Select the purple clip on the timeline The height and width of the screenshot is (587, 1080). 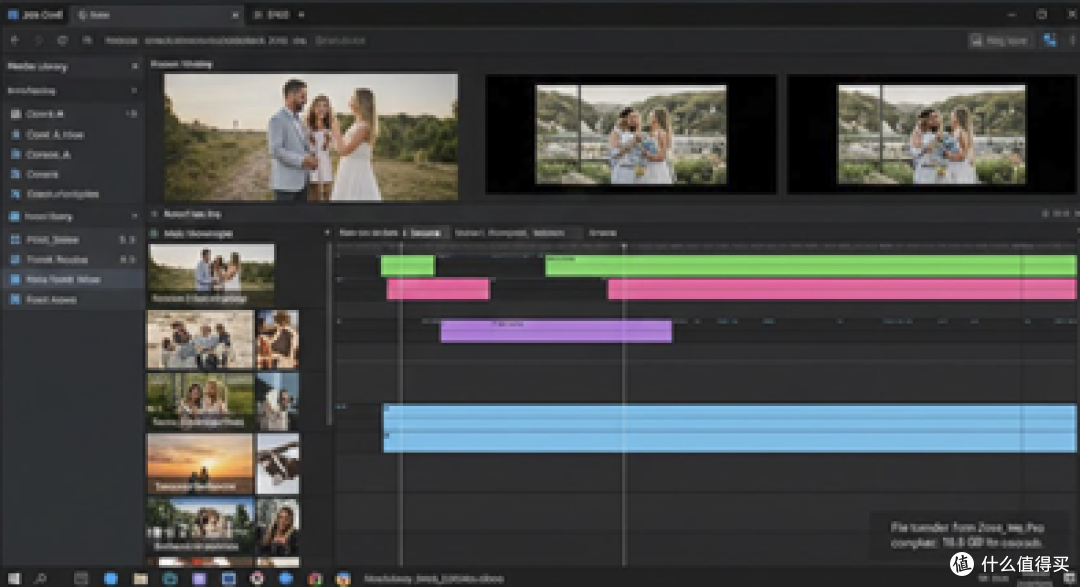click(556, 331)
